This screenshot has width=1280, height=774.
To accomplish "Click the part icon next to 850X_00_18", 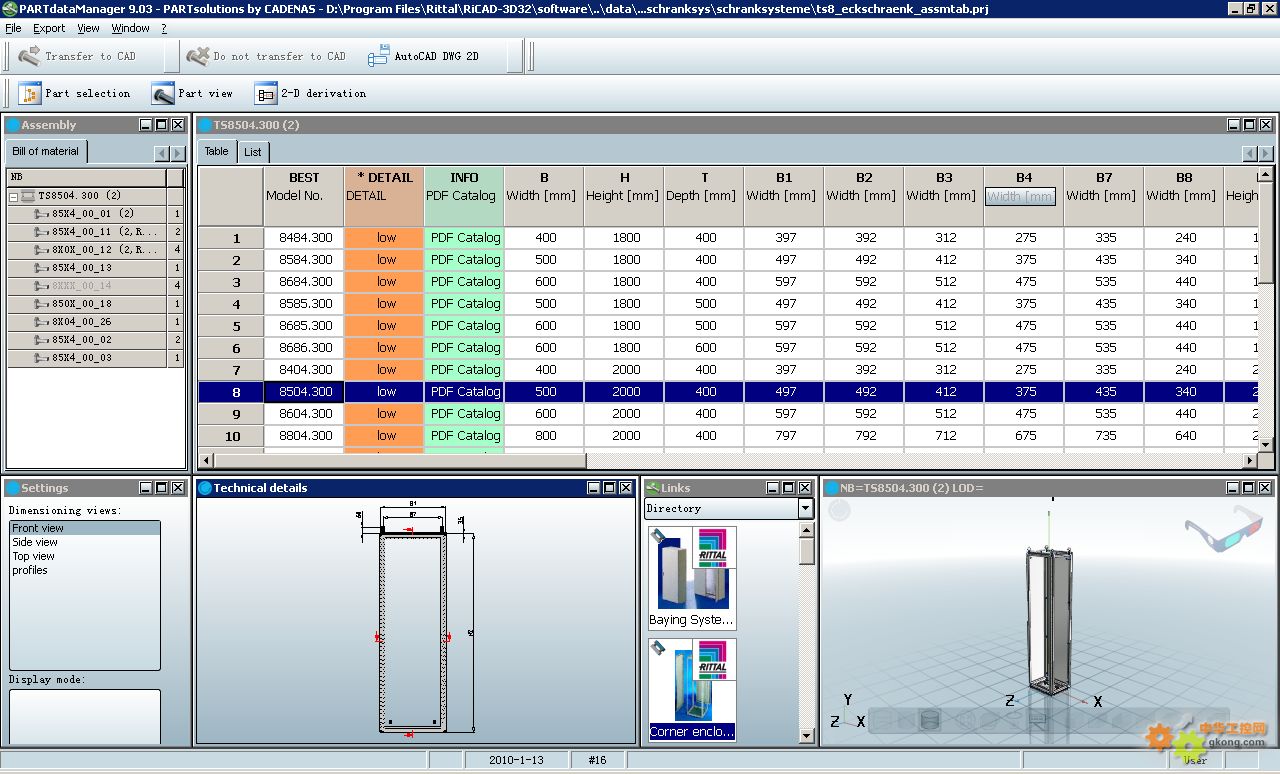I will [42, 304].
